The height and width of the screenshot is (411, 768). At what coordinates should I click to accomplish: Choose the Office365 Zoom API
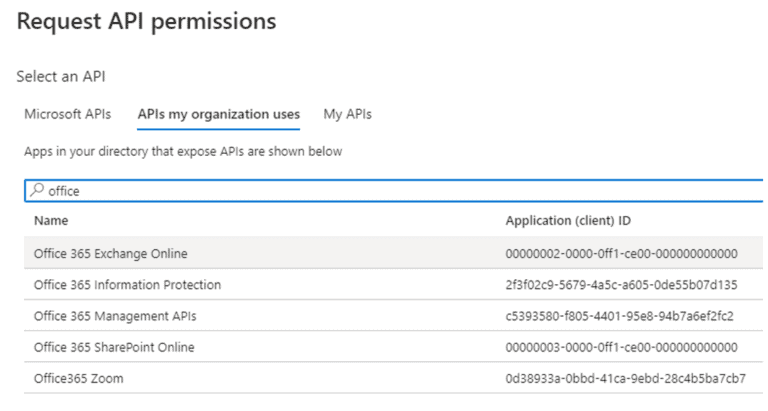click(394, 378)
